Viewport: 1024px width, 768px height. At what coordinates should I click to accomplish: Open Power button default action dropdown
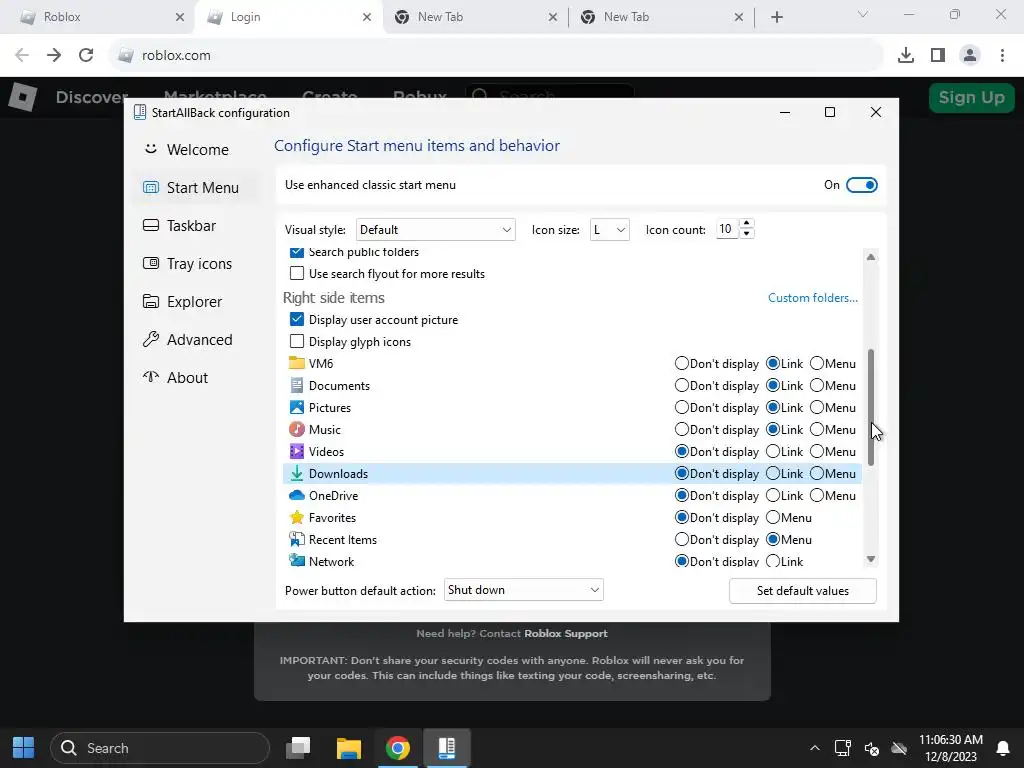tap(523, 590)
